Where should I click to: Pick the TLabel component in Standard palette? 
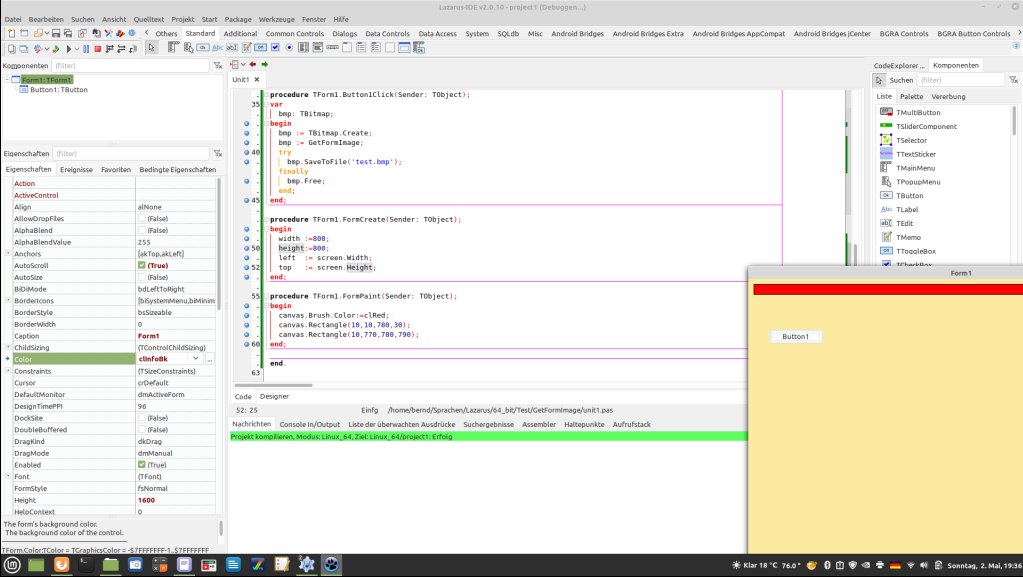pos(217,48)
